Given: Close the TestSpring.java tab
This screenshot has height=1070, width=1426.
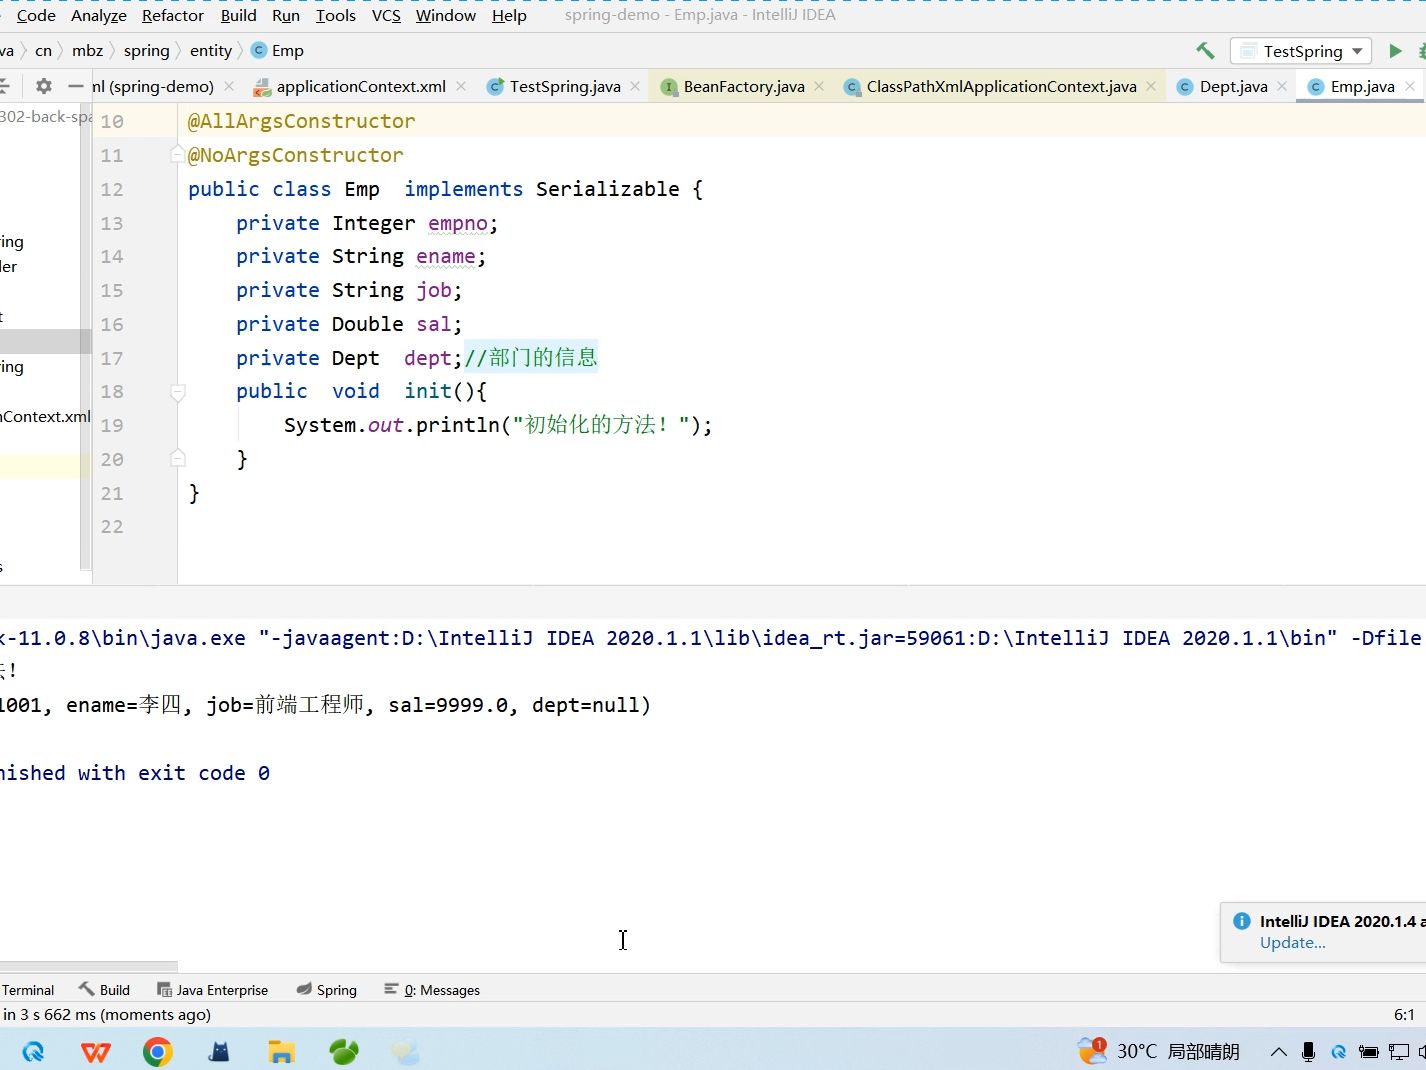Looking at the screenshot, I should click(635, 86).
